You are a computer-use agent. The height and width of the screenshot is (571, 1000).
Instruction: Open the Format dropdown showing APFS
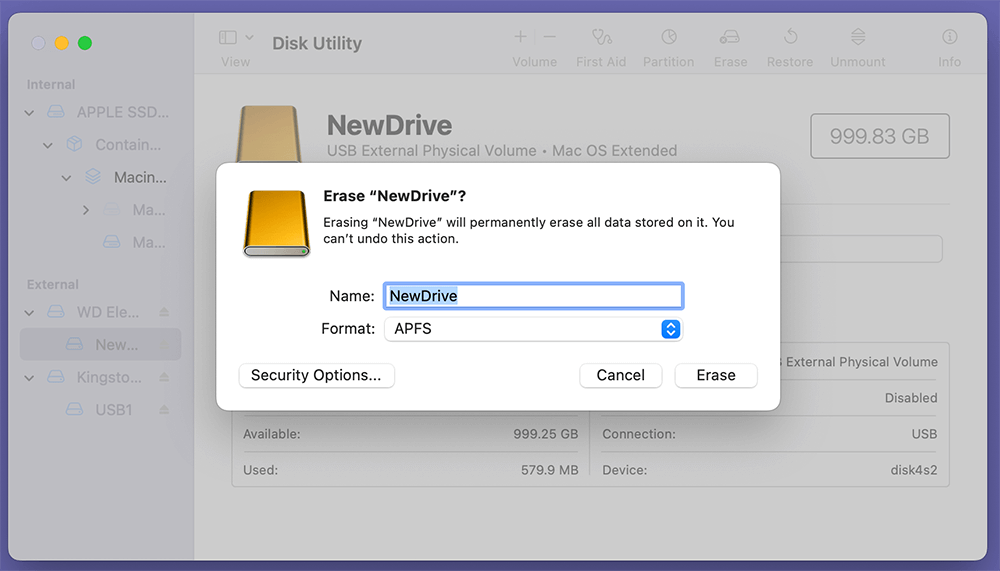point(533,329)
